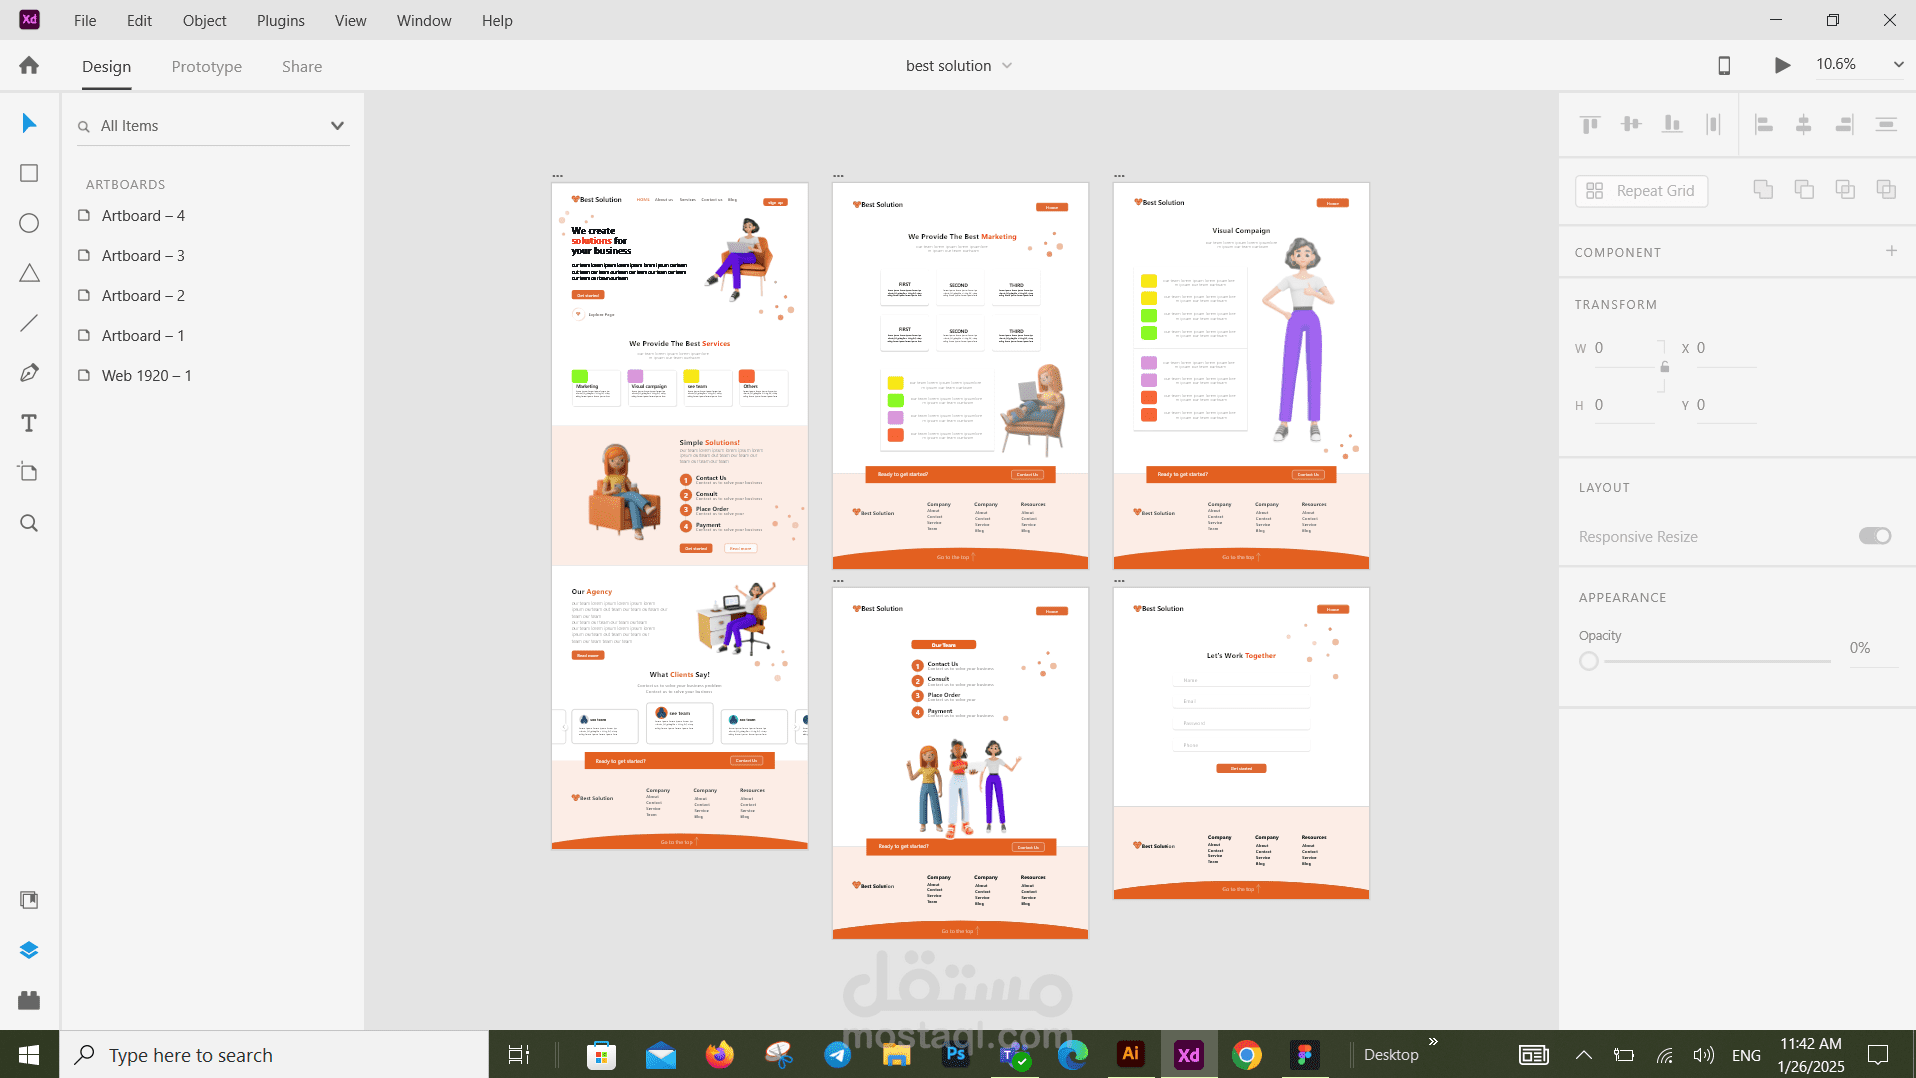1916x1078 pixels.
Task: Open the best solution document menu
Action: coord(1008,65)
